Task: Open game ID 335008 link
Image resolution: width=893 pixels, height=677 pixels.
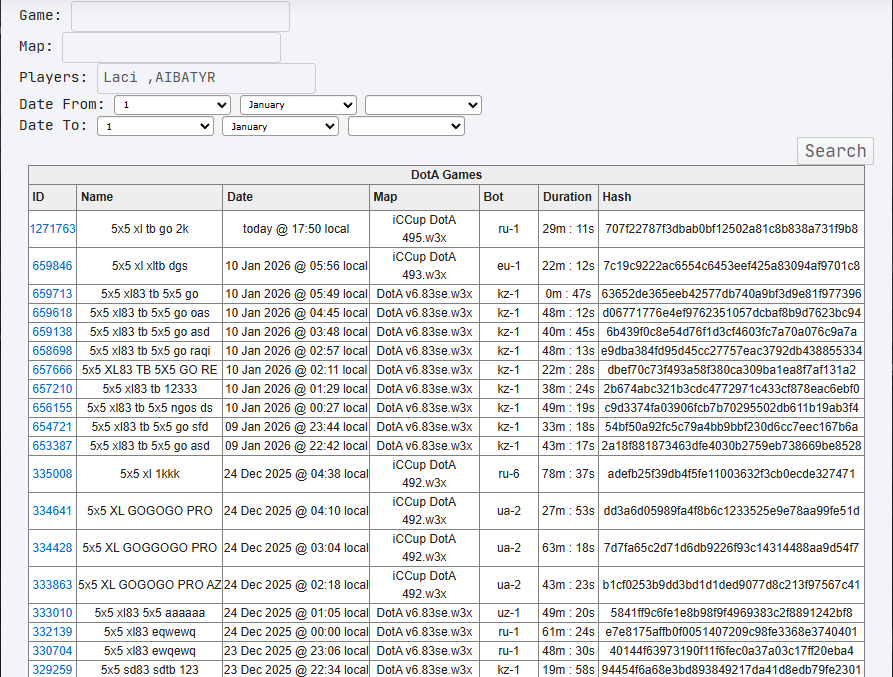Action: click(52, 474)
